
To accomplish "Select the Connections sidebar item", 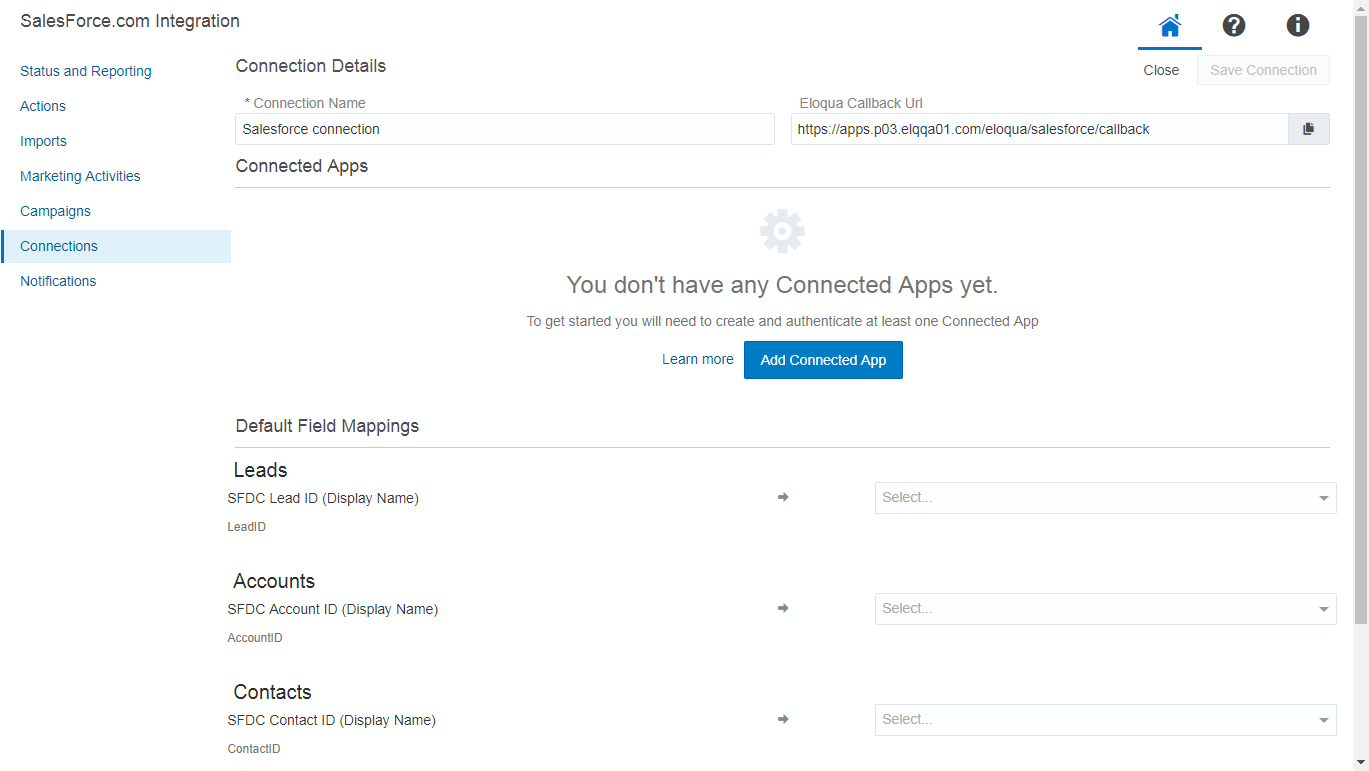I will 59,246.
